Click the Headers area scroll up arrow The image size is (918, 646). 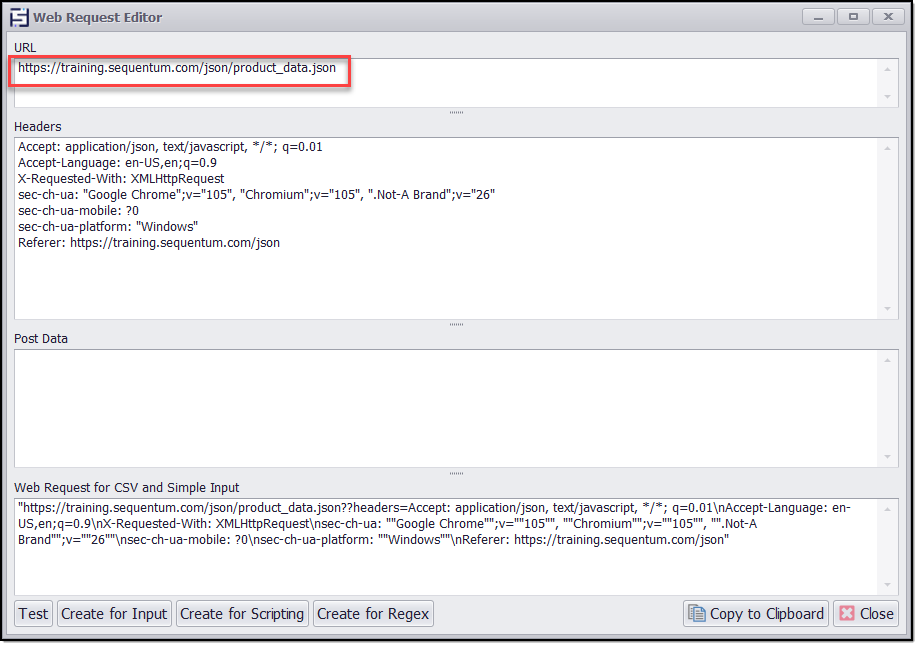(x=887, y=148)
